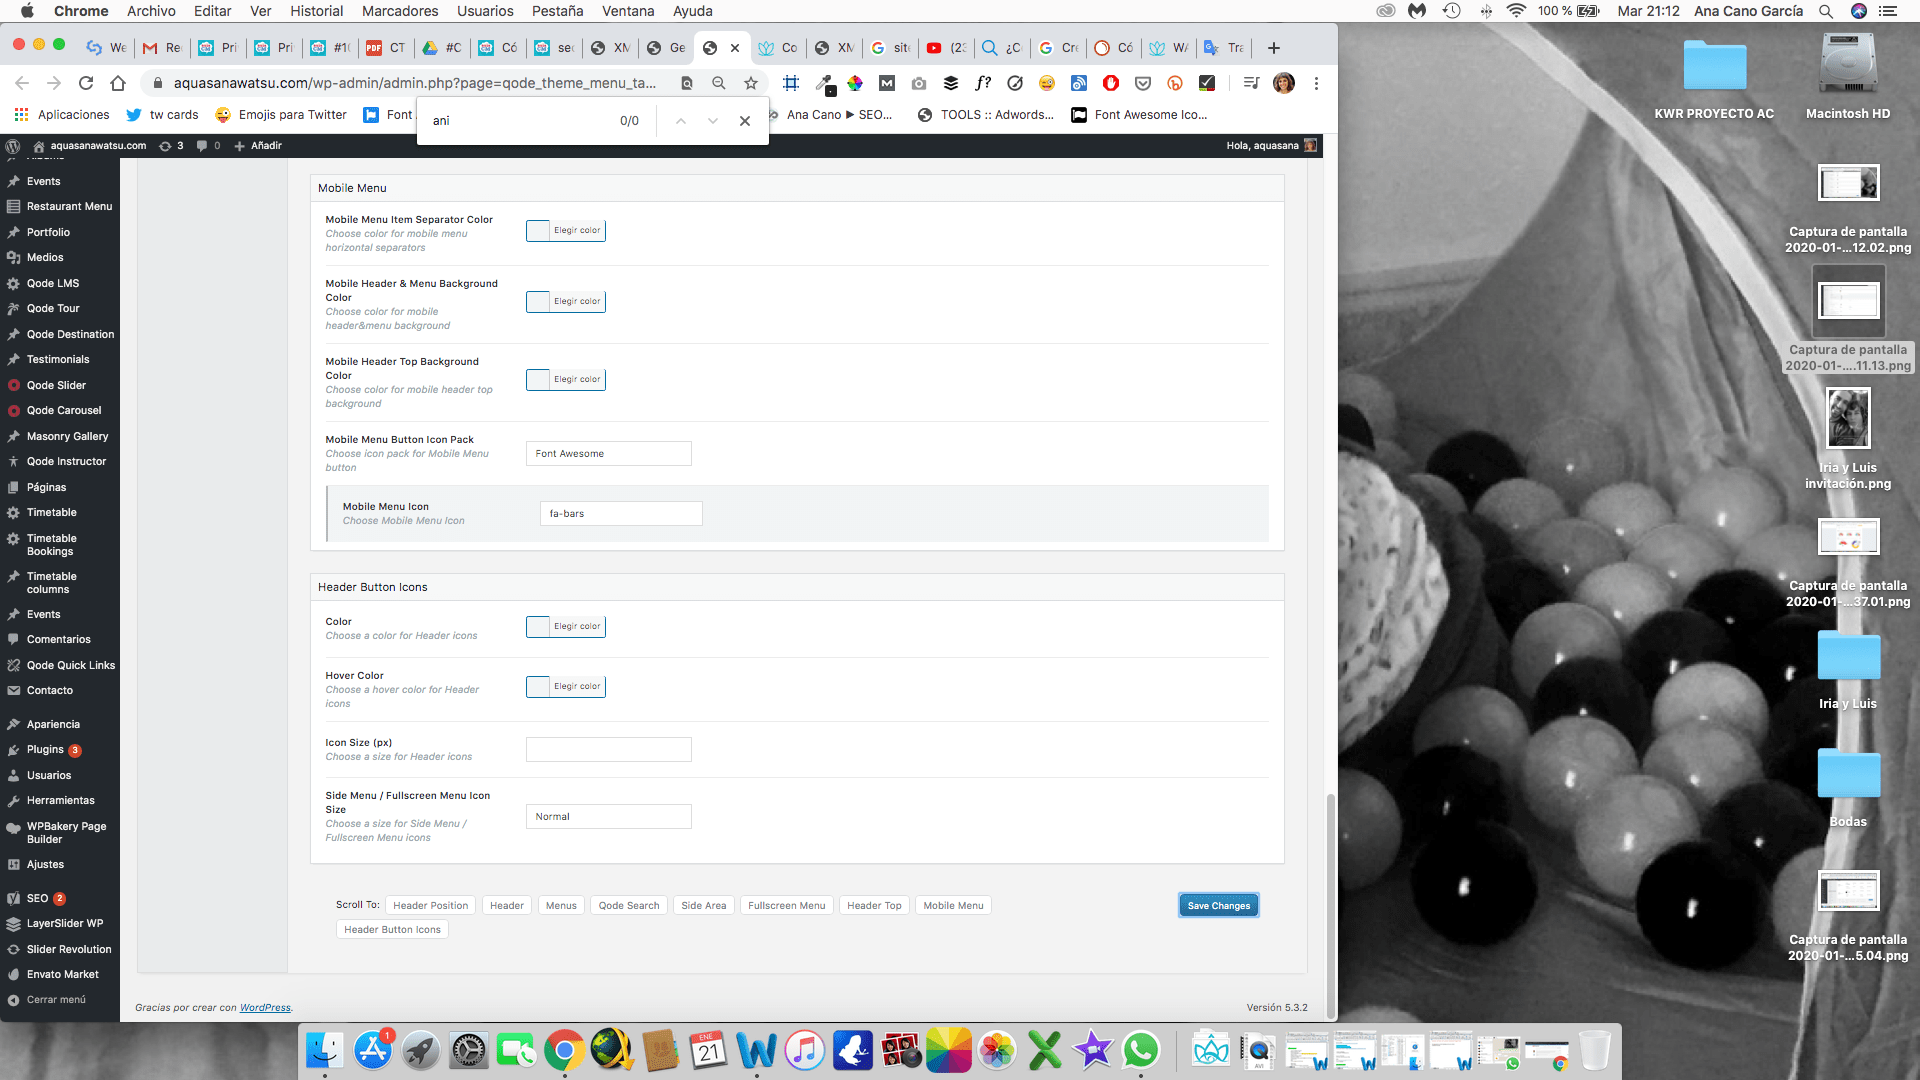Screen dimensions: 1920x1080
Task: Open Iria y Luis invitación.png thumbnail
Action: 1848,418
